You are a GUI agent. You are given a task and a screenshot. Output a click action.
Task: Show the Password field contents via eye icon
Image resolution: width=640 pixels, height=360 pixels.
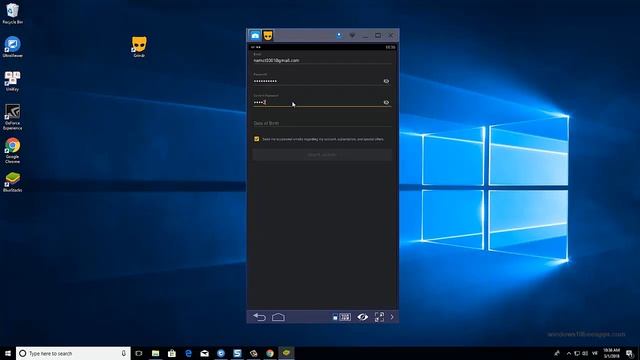click(x=386, y=81)
